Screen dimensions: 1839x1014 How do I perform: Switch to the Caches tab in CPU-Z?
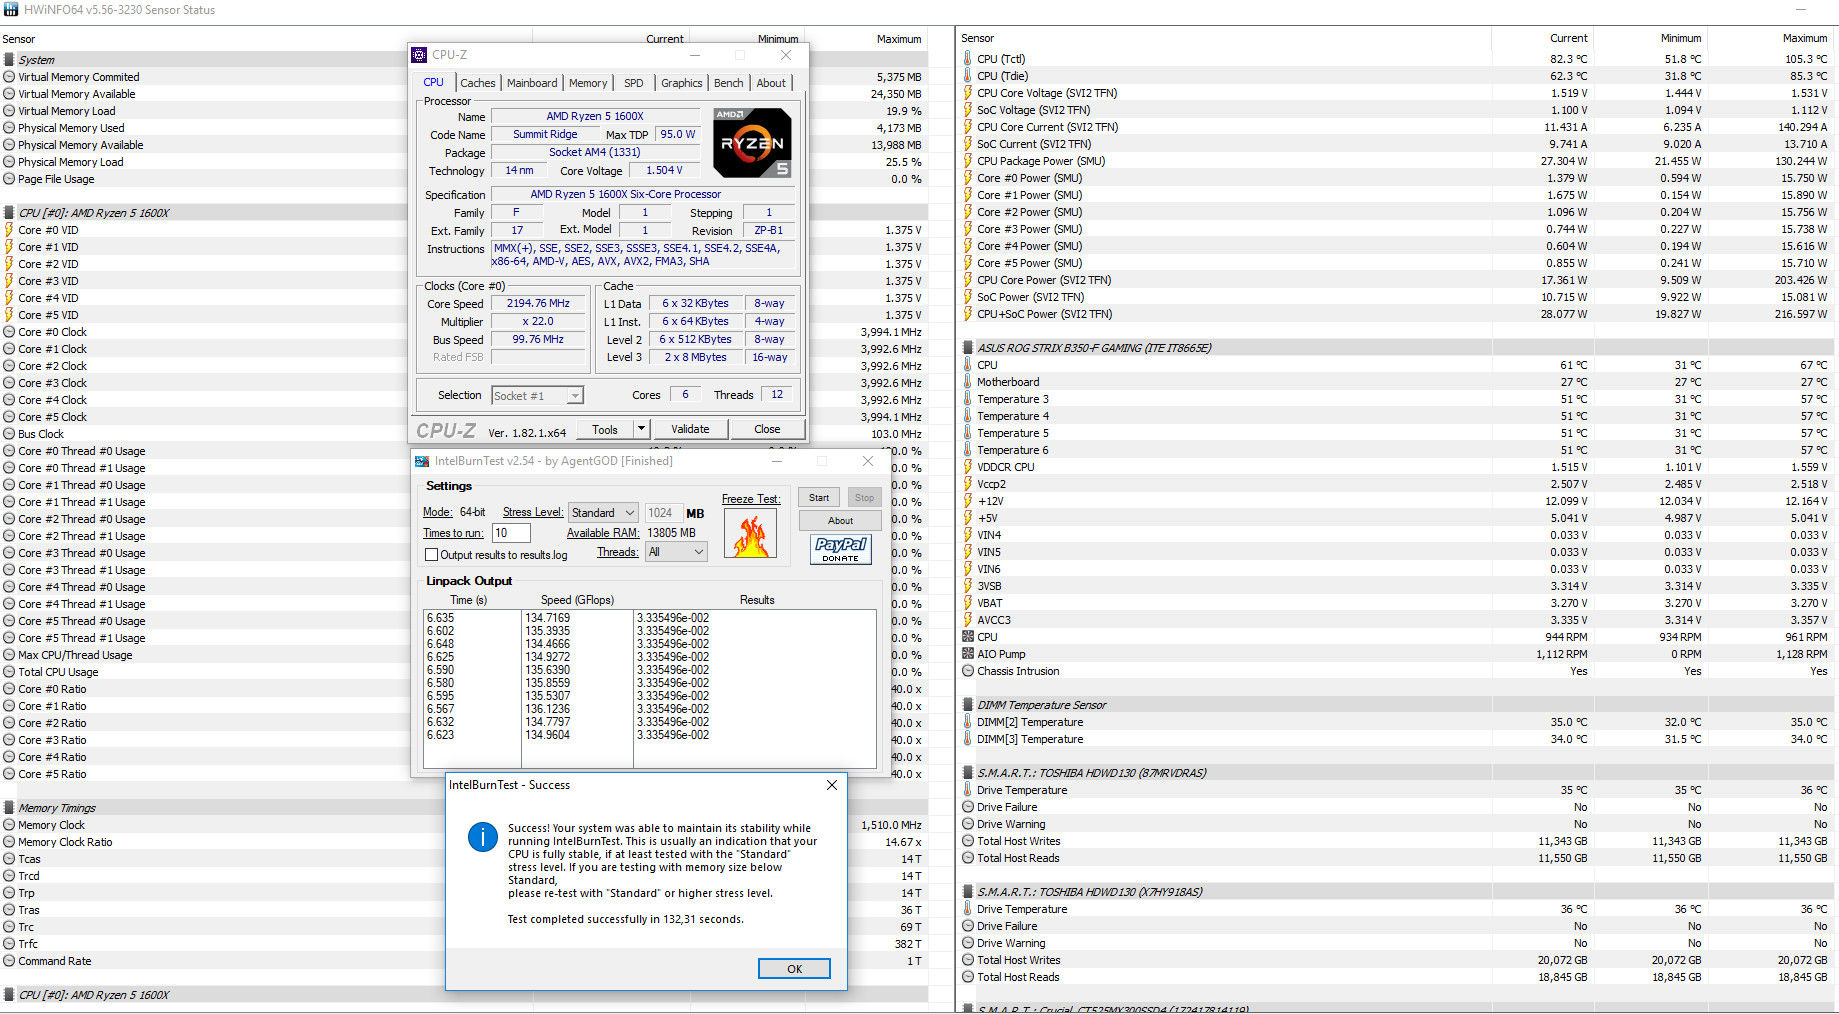coord(477,83)
